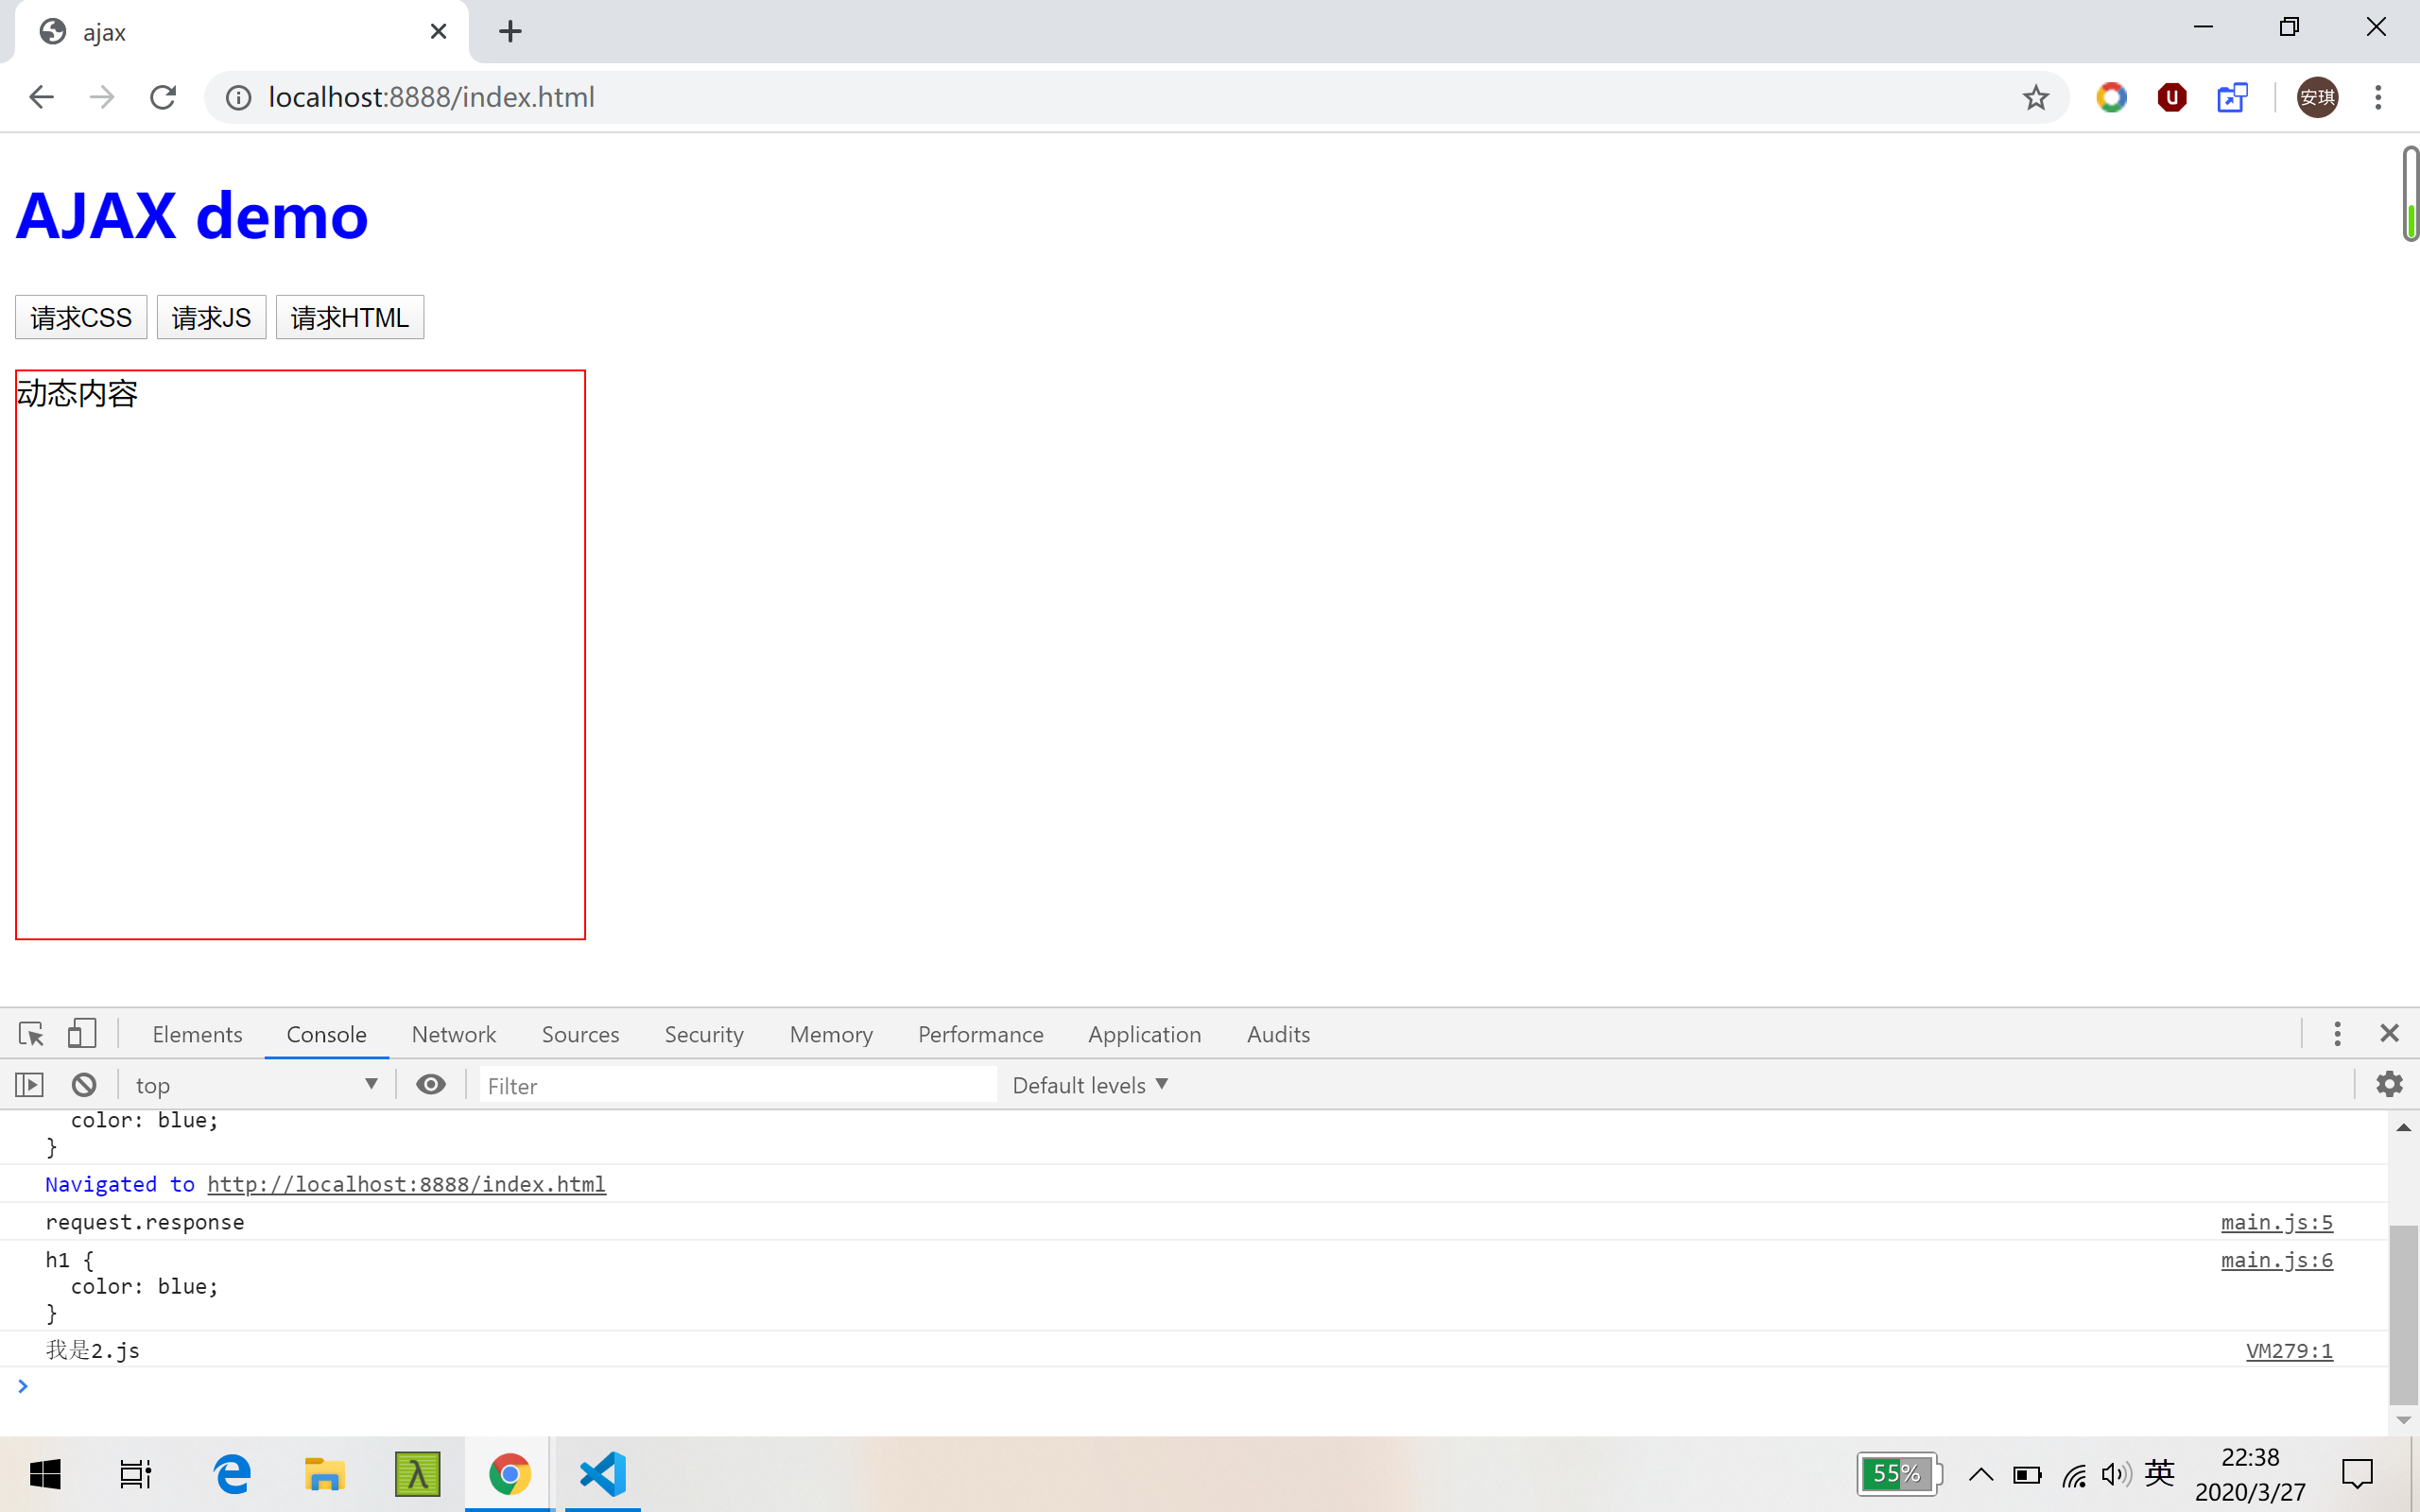The height and width of the screenshot is (1512, 2420).
Task: Switch to the Elements tab
Action: pyautogui.click(x=197, y=1034)
